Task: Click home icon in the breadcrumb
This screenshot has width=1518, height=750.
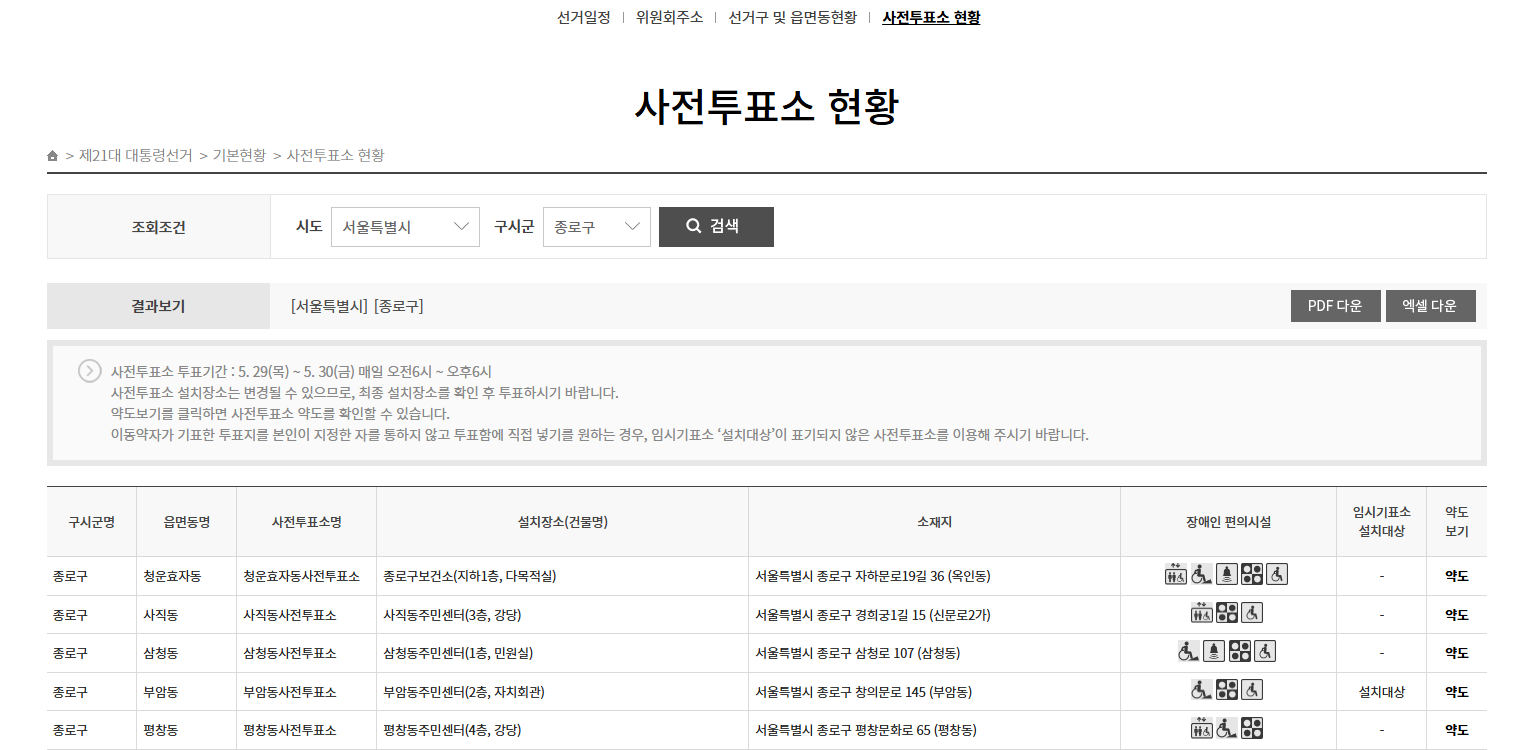Action: tap(53, 155)
